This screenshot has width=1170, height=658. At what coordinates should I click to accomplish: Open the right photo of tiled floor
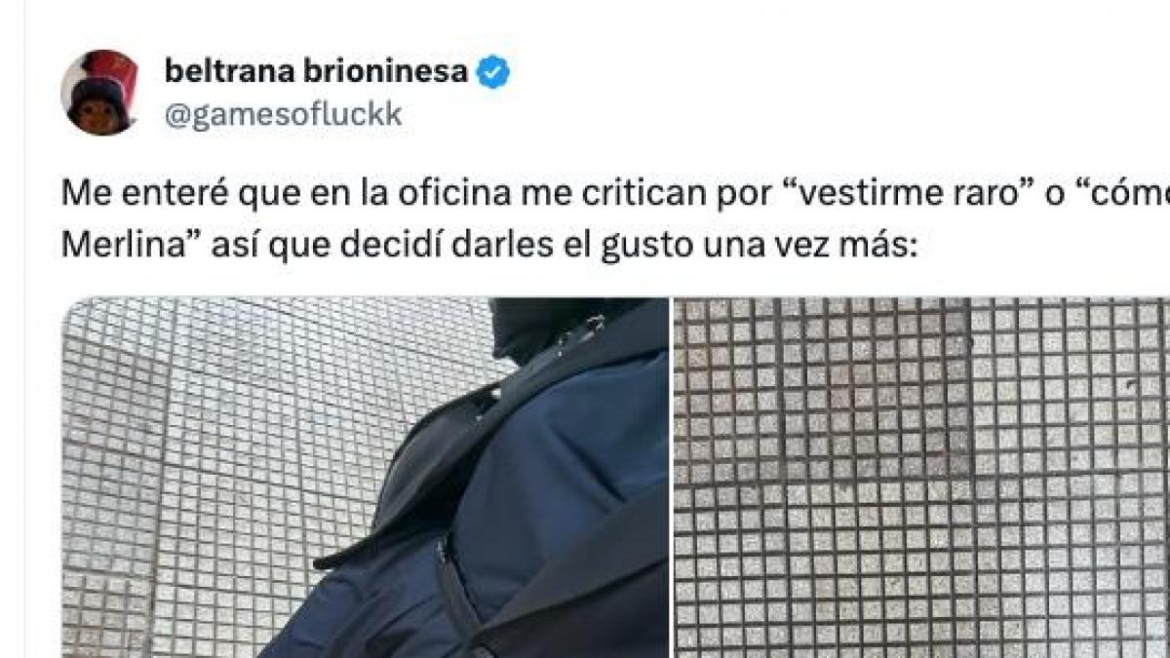point(922,477)
